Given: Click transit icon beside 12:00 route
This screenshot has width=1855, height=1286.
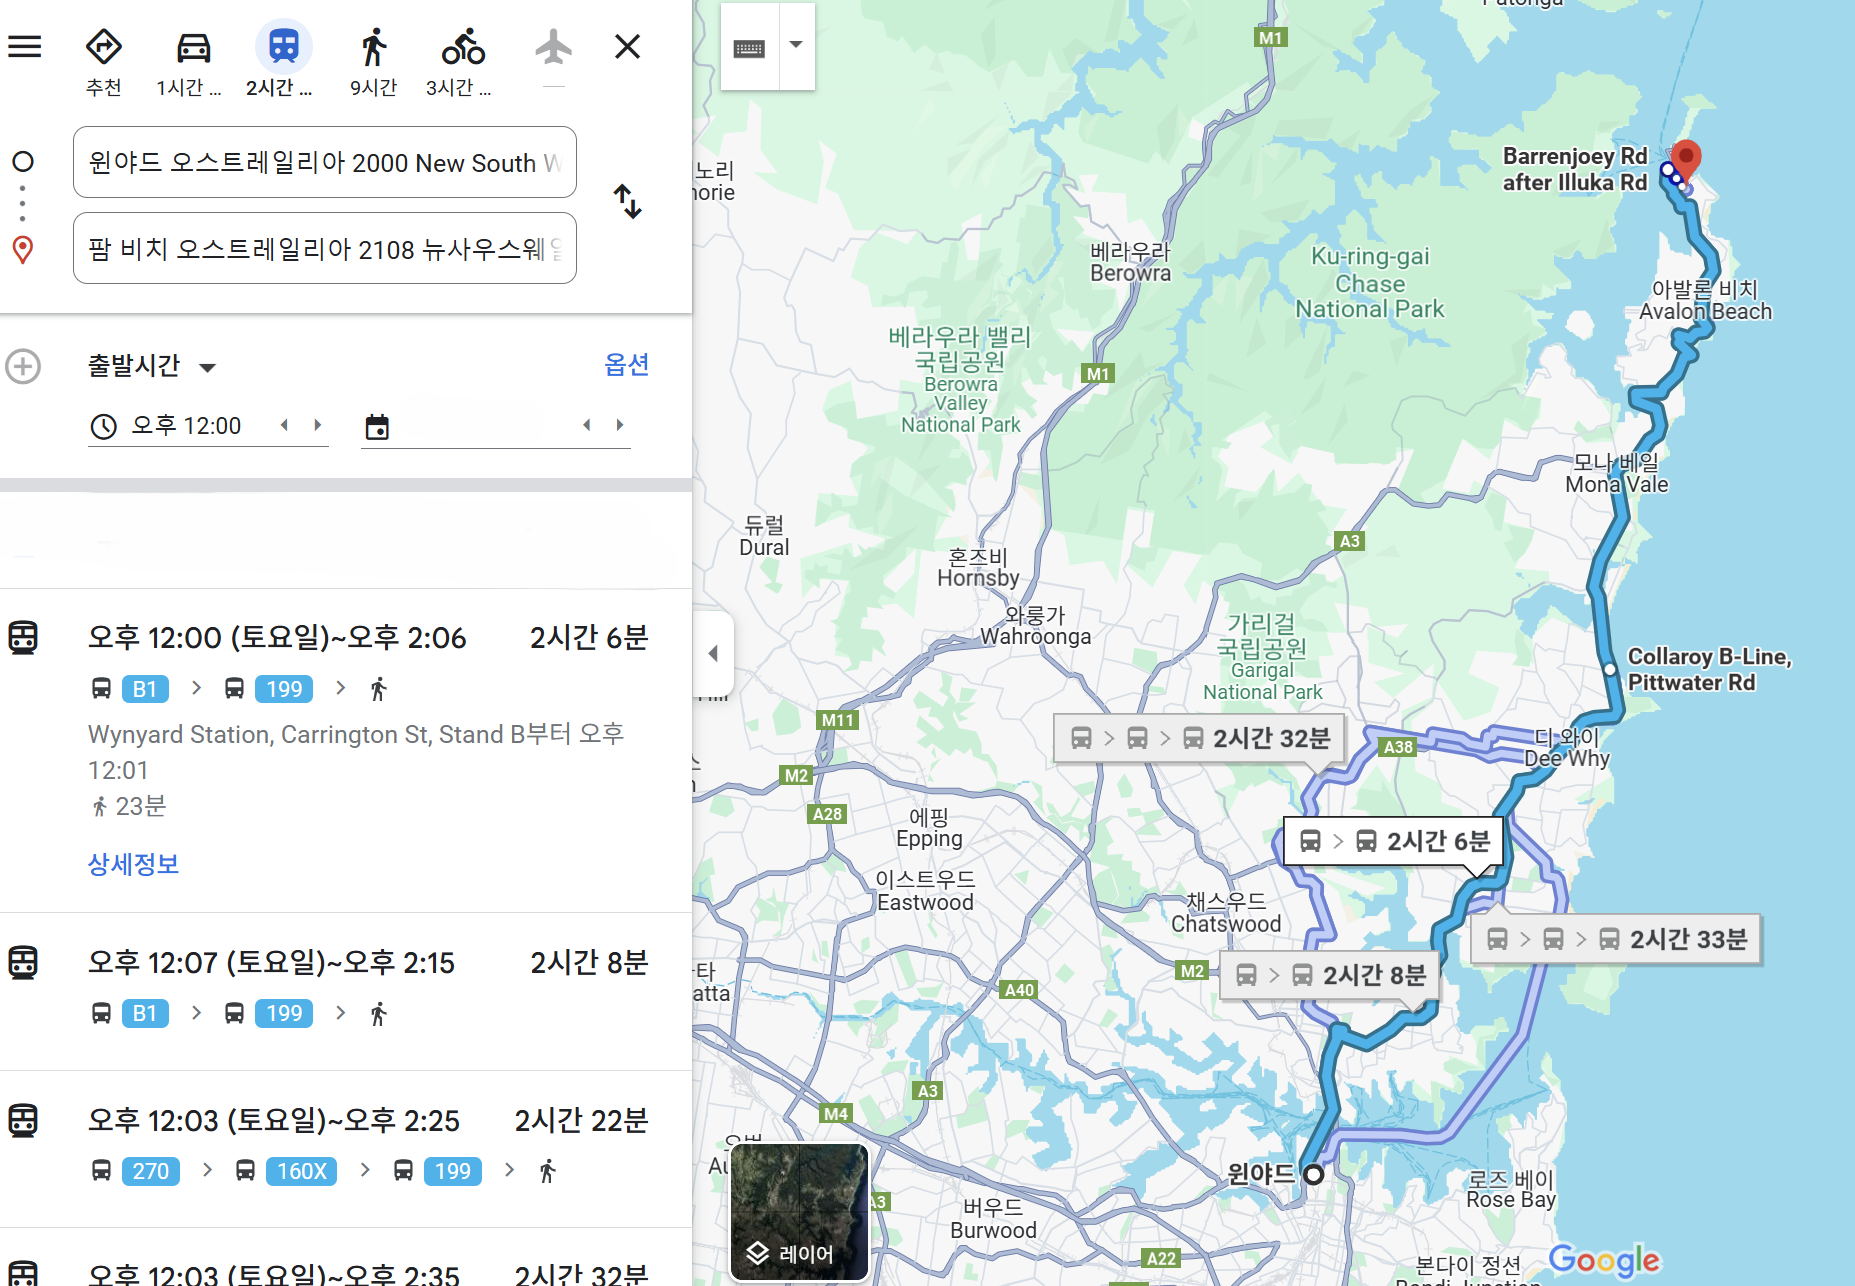Looking at the screenshot, I should coord(23,637).
